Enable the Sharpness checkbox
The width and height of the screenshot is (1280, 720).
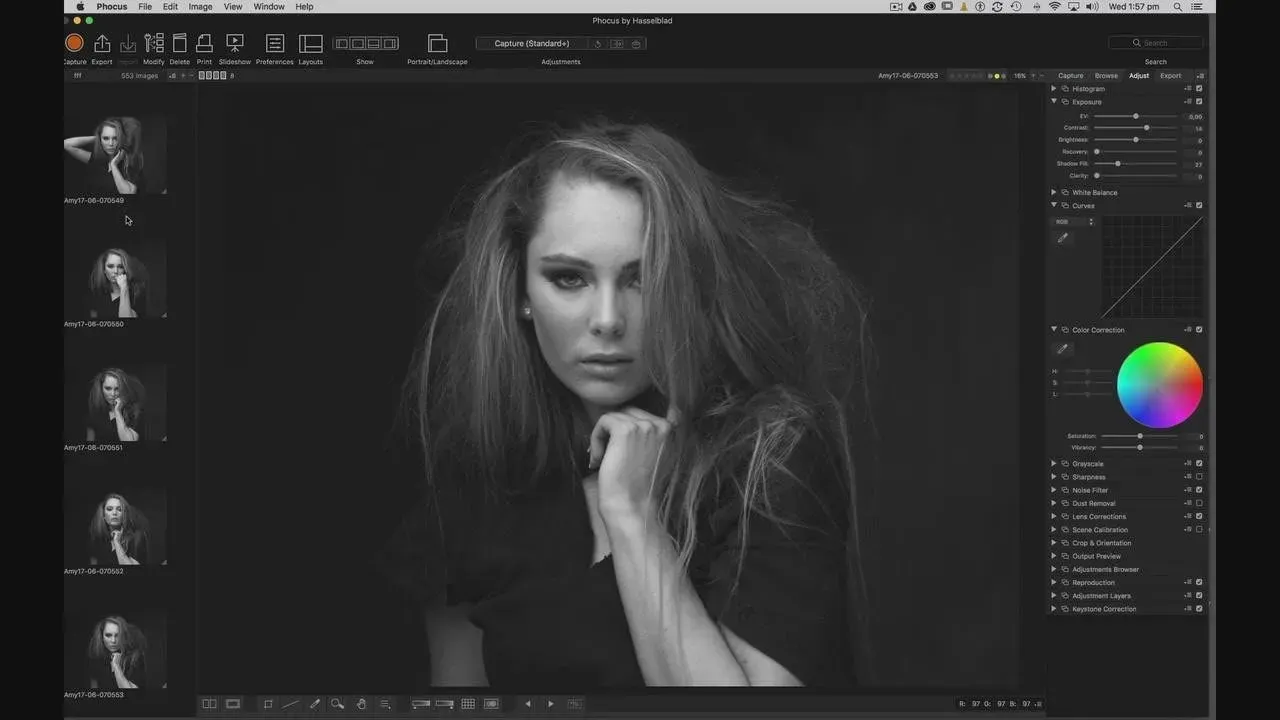pos(1199,477)
